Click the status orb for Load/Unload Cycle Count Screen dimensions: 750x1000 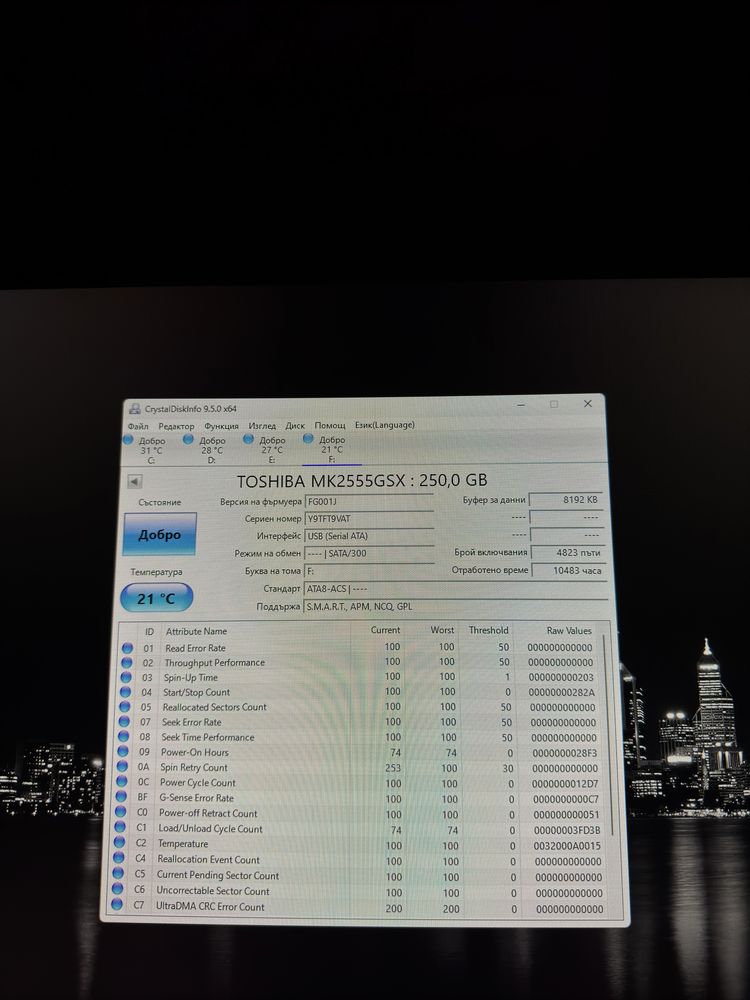pos(120,828)
